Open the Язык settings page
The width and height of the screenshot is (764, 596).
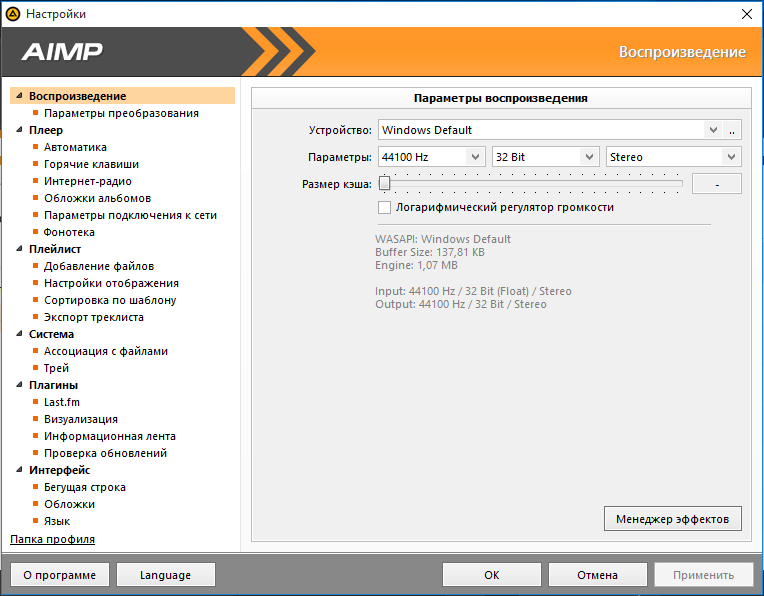coord(57,521)
